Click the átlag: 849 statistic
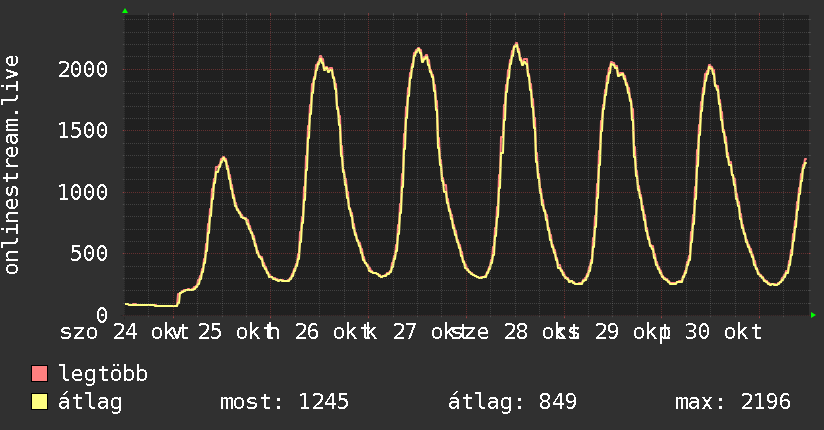Viewport: 824px width, 430px height. point(512,402)
